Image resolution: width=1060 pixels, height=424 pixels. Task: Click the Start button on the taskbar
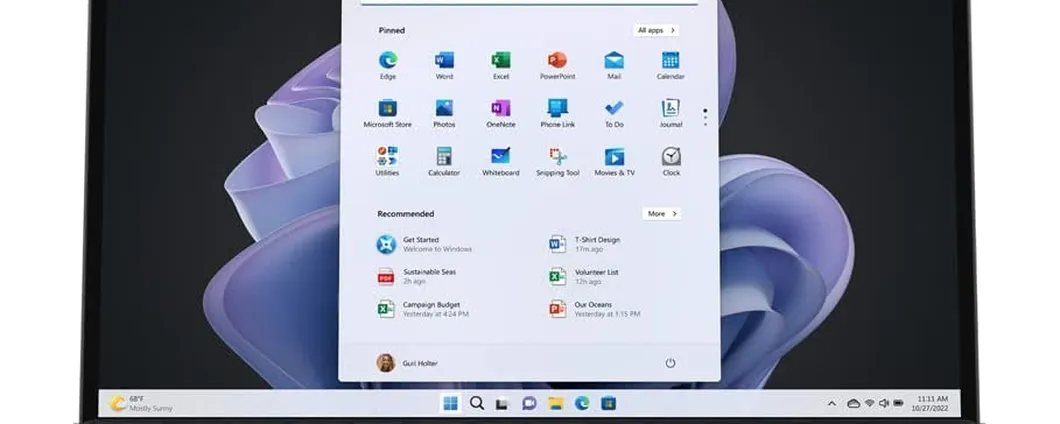[450, 404]
